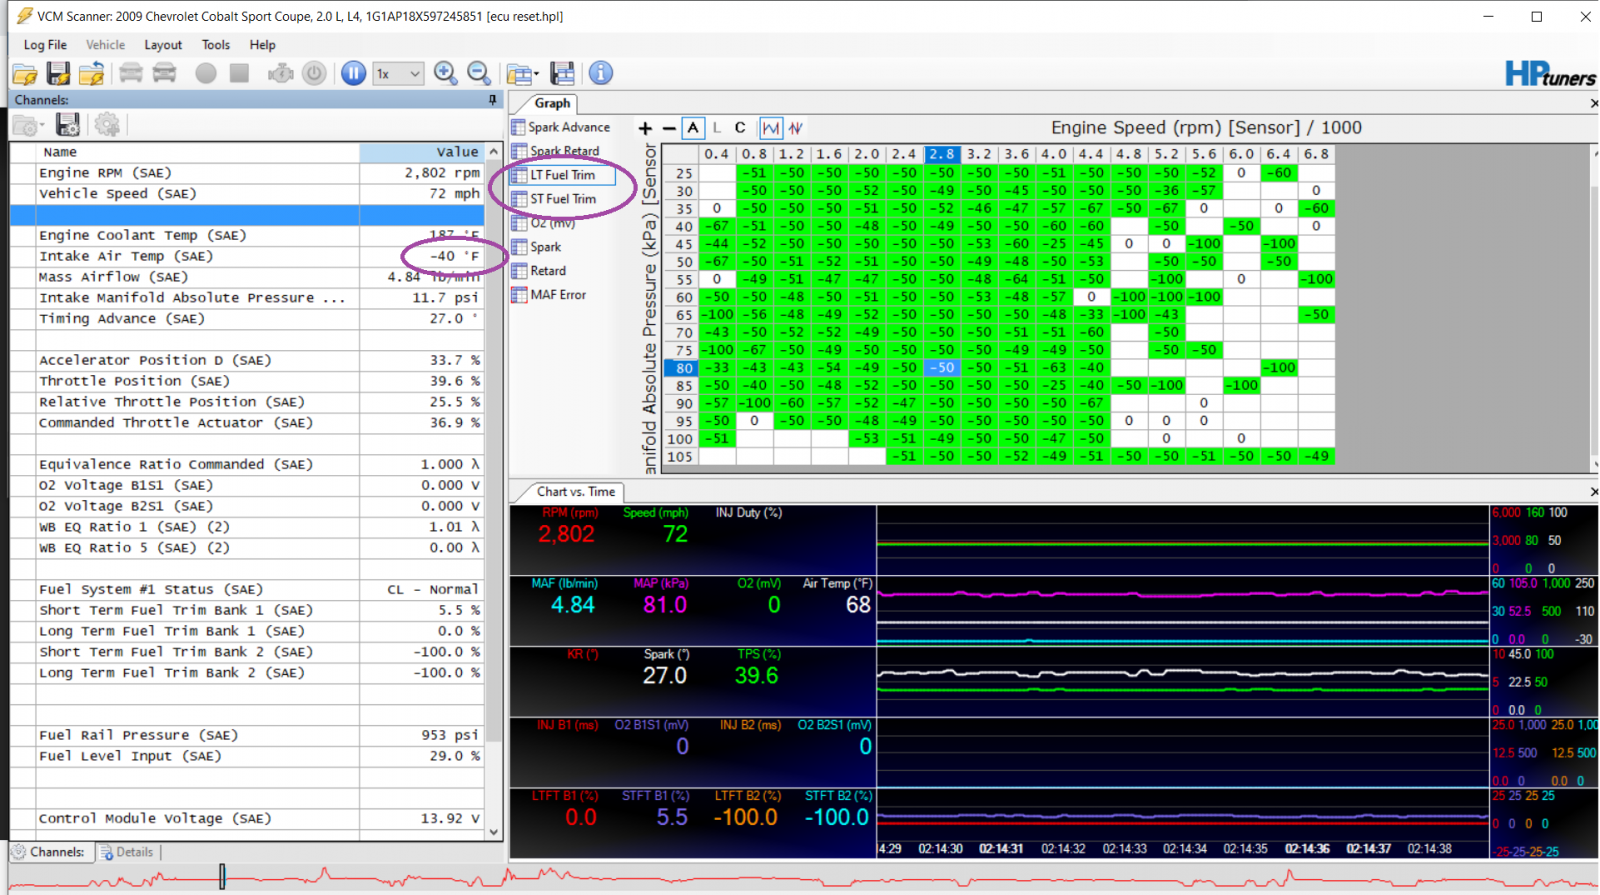
Task: Click the round gray record button
Action: [x=206, y=73]
